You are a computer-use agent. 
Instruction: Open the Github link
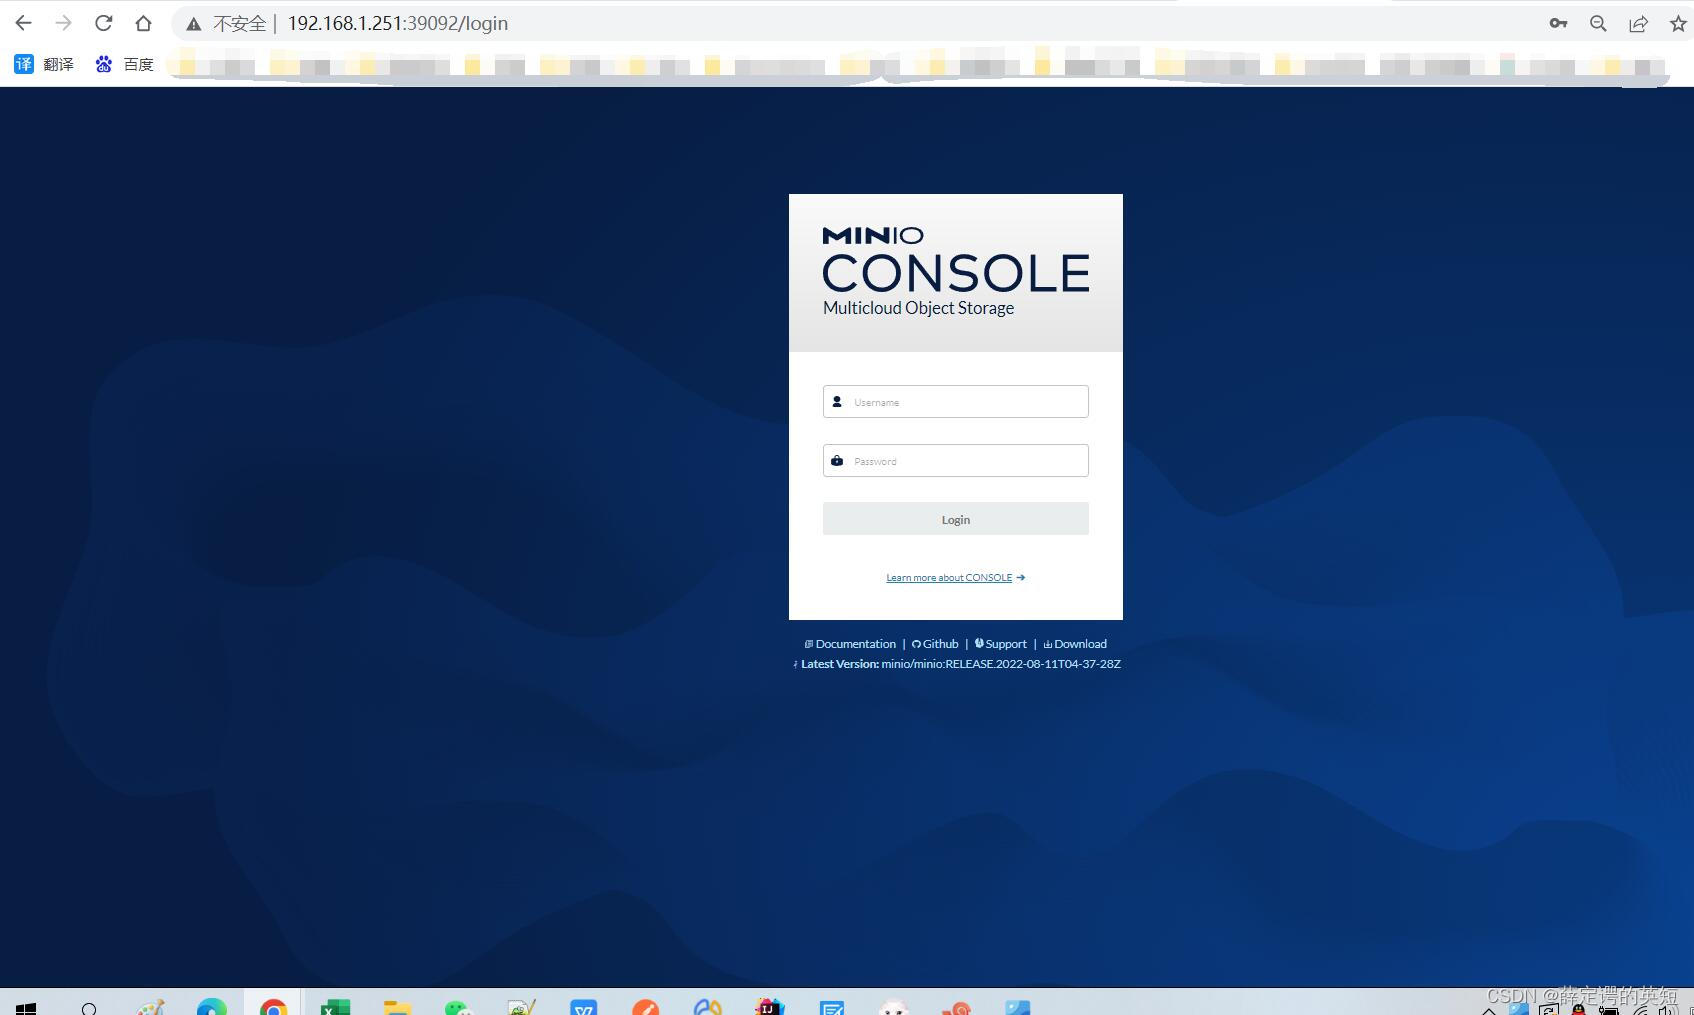tap(935, 644)
